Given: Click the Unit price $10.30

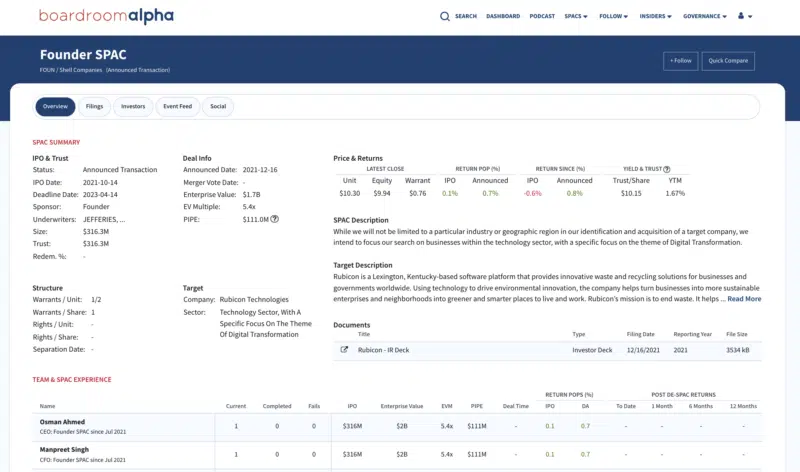Looking at the screenshot, I should [349, 193].
